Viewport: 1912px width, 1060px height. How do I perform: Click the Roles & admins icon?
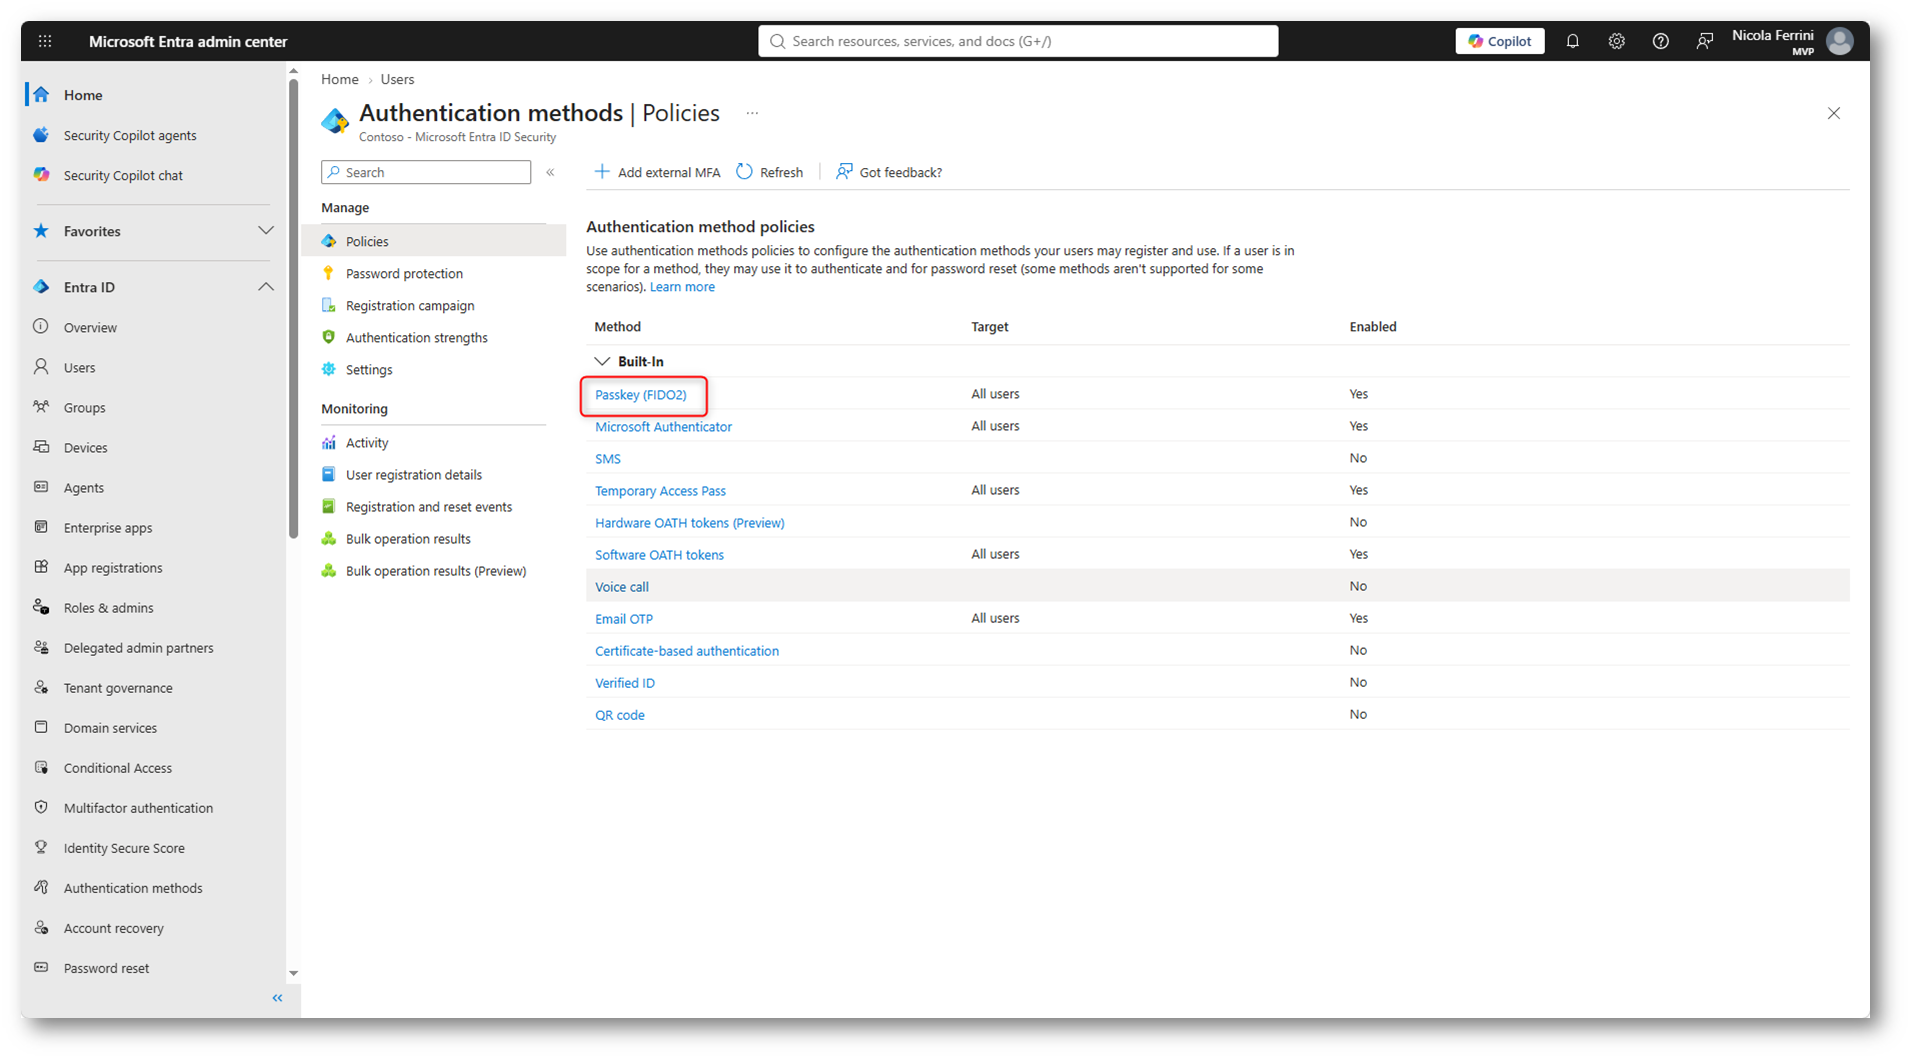point(41,607)
